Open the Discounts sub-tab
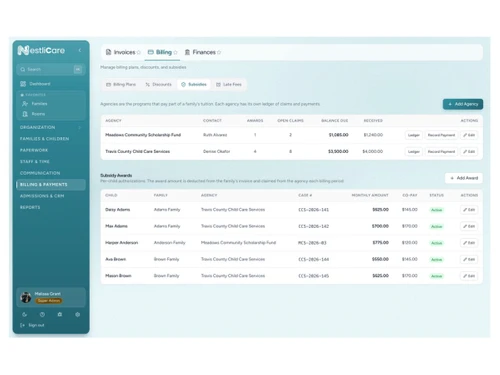This screenshot has height=375, width=500. pyautogui.click(x=158, y=85)
